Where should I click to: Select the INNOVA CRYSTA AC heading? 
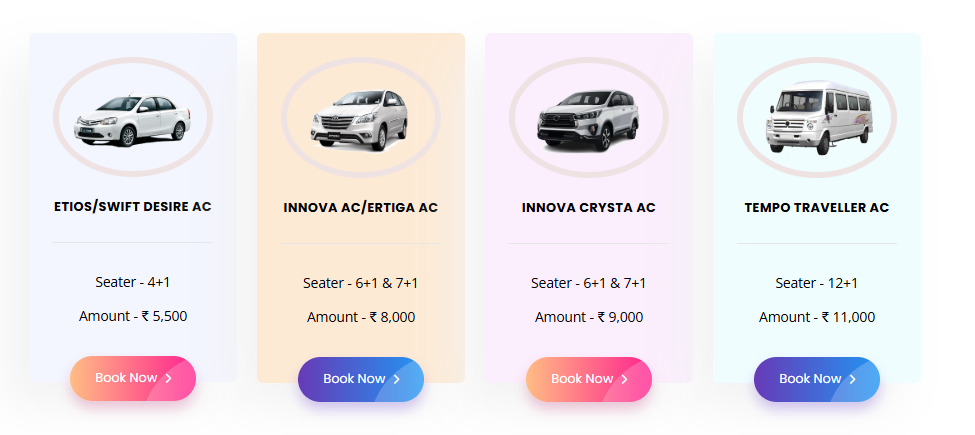(x=588, y=208)
